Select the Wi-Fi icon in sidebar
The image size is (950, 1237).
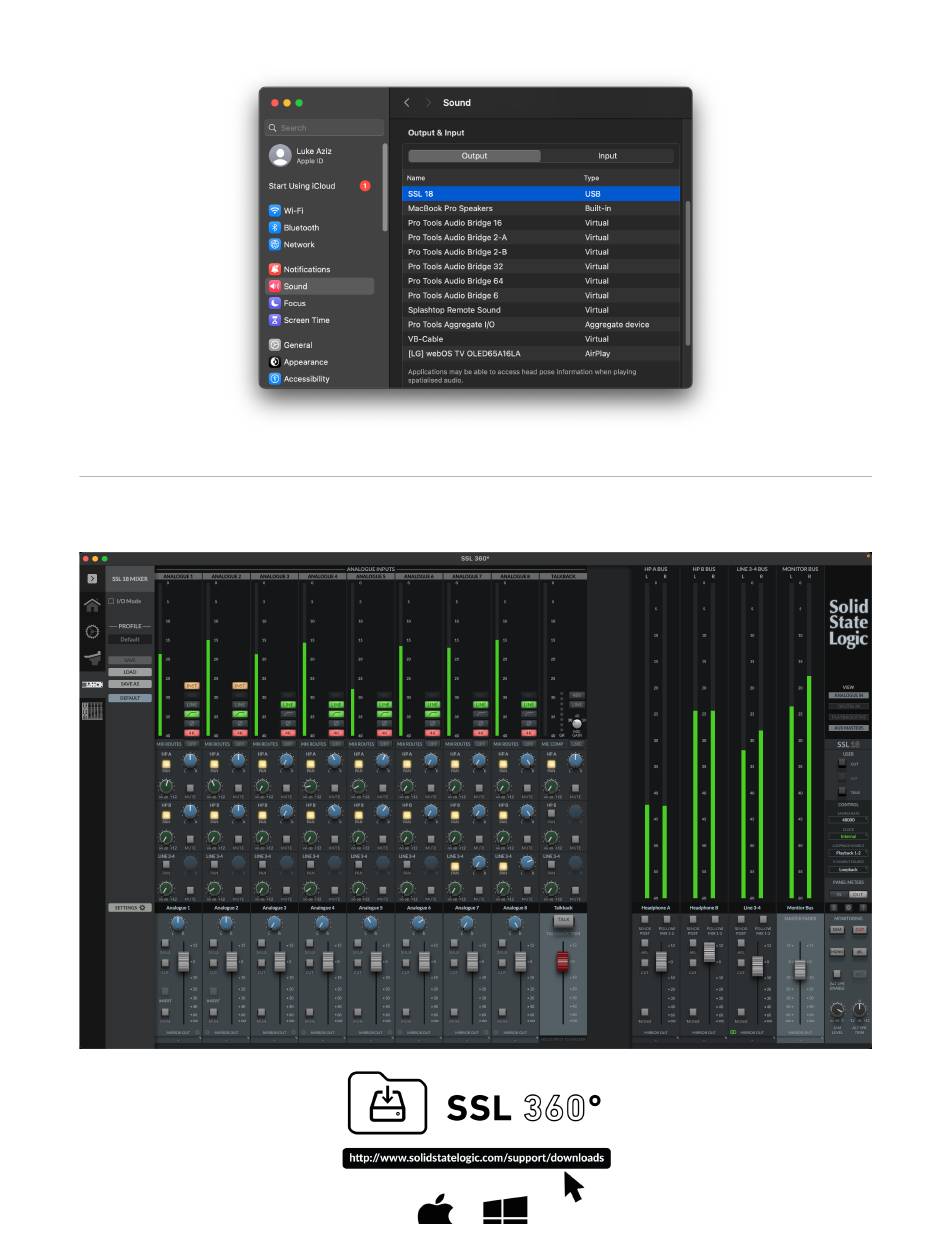click(275, 211)
